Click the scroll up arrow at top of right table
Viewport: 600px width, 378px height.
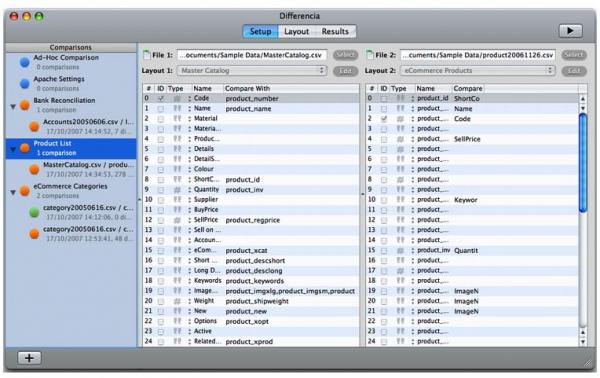(x=583, y=99)
